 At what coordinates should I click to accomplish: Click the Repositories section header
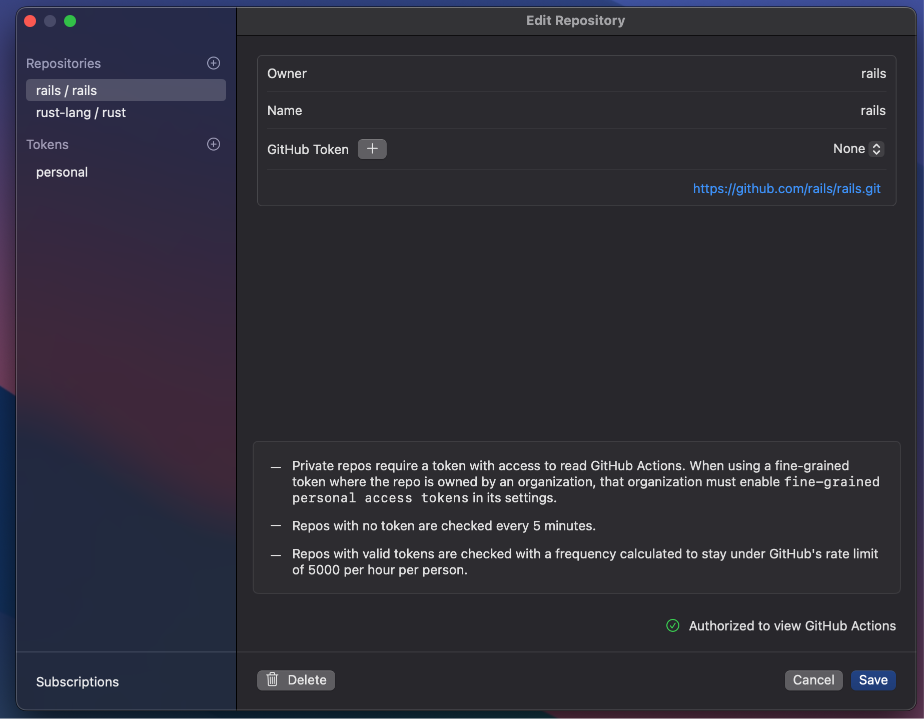pyautogui.click(x=63, y=64)
